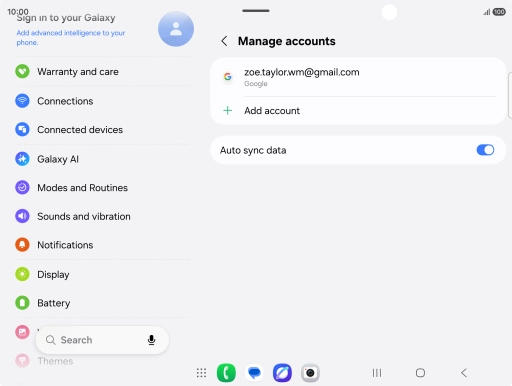Open Modes and Routines settings

click(x=102, y=188)
